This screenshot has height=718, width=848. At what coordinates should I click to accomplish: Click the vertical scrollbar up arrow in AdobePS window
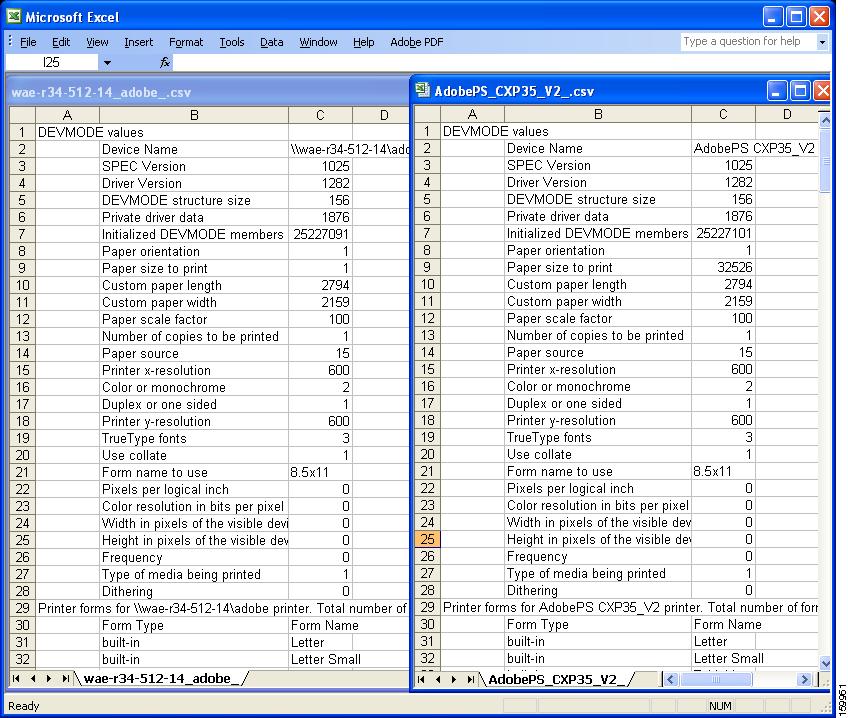click(825, 122)
